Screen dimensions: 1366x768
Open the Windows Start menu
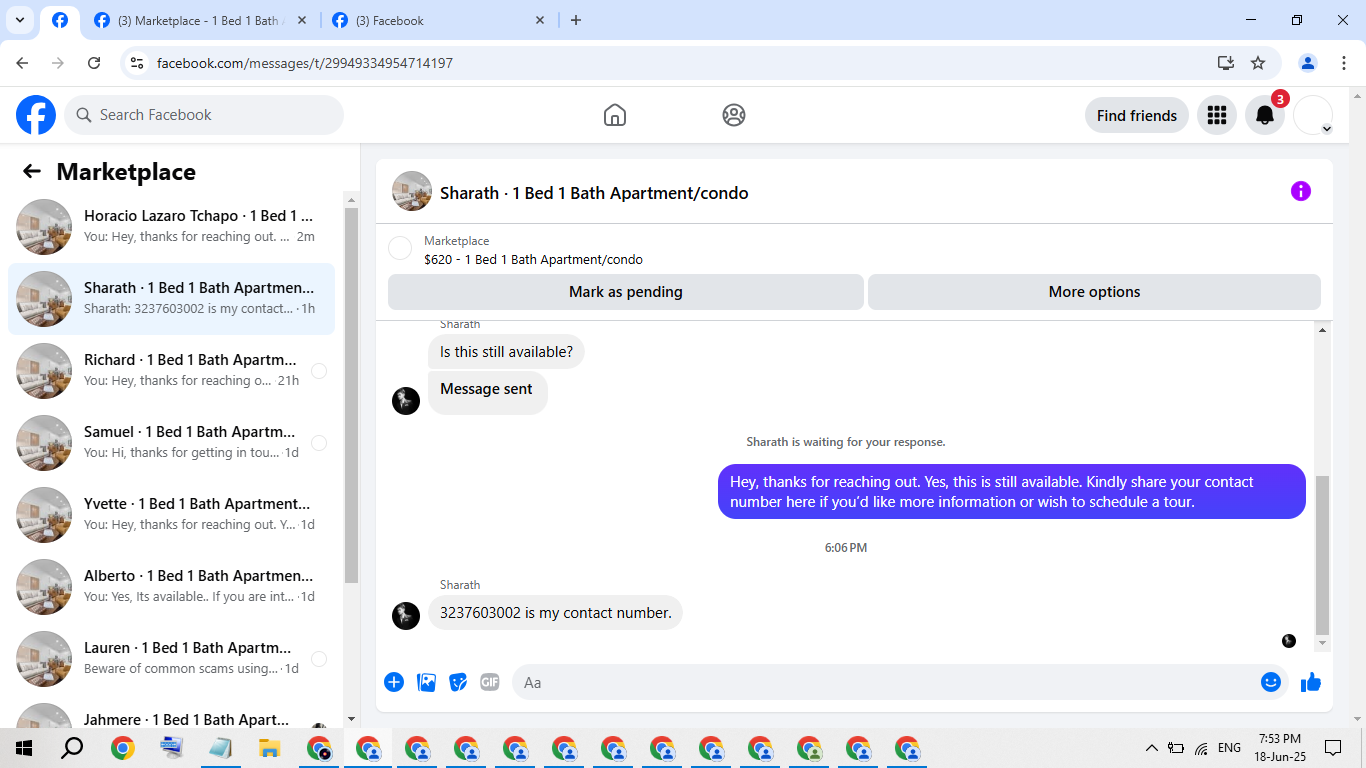[24, 748]
